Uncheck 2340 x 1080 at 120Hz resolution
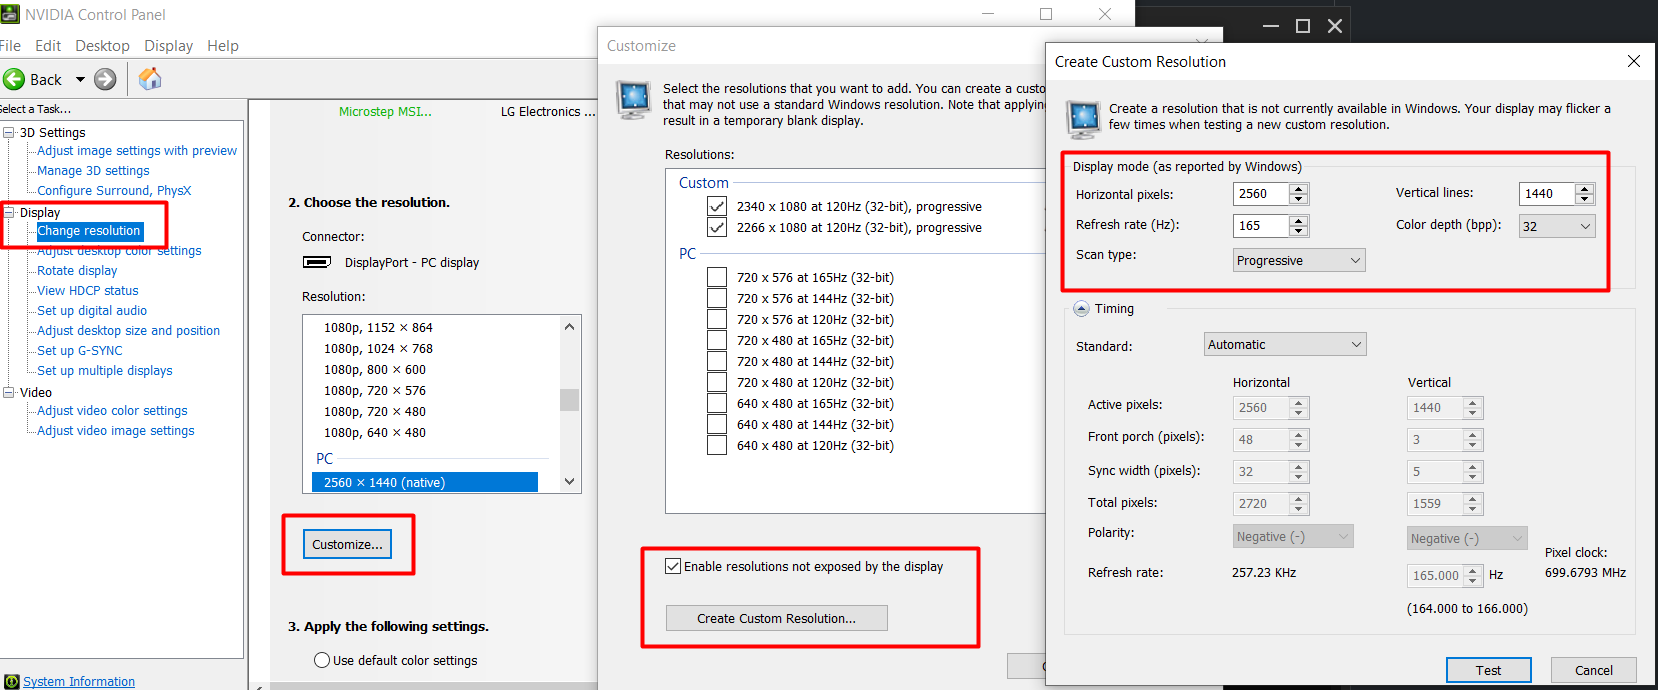The height and width of the screenshot is (690, 1658). point(717,206)
